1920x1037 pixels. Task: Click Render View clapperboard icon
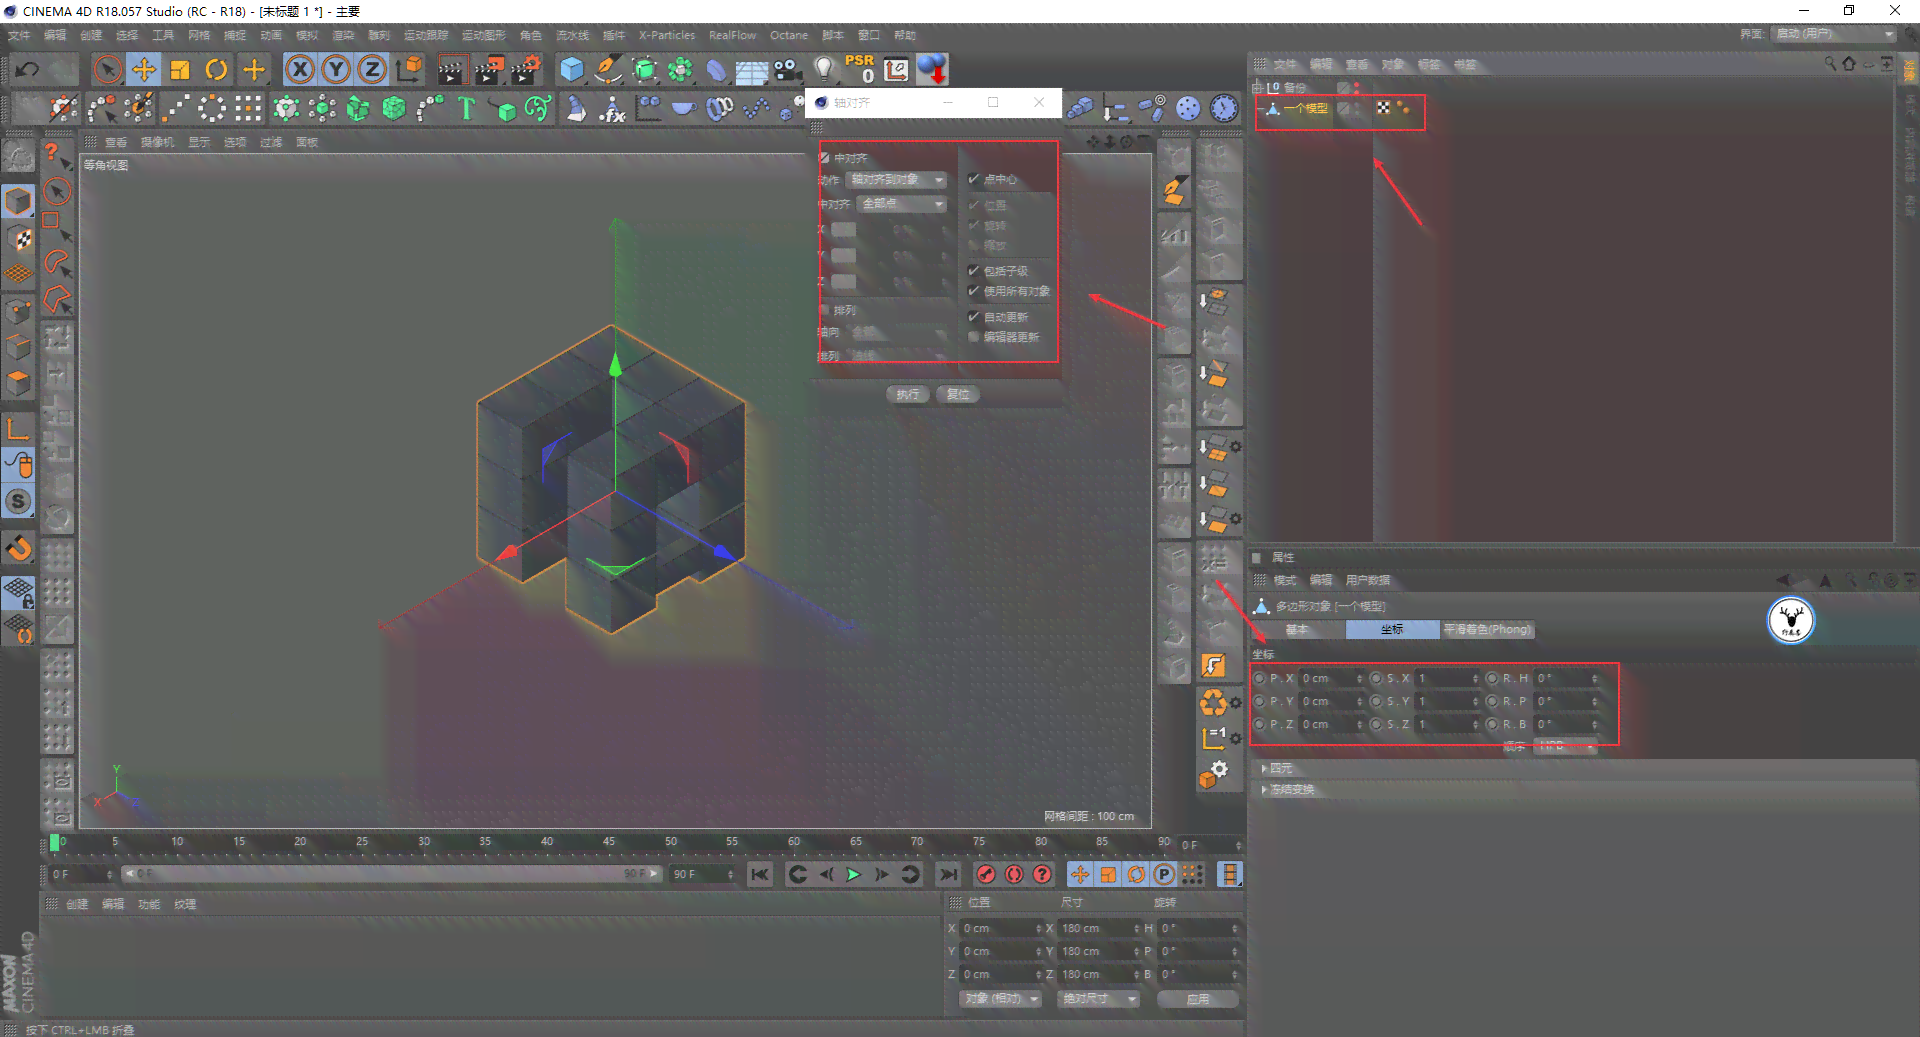click(452, 69)
